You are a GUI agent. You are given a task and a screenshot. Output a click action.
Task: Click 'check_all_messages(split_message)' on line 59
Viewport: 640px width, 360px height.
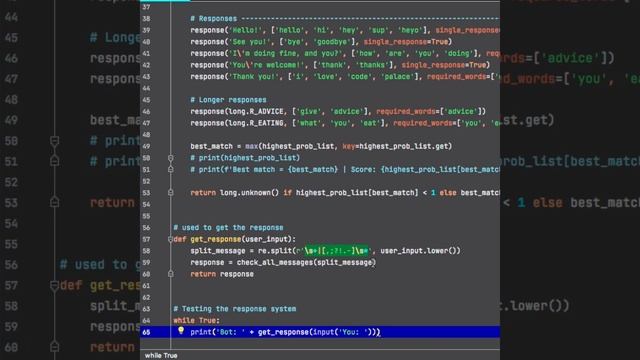tap(306, 262)
